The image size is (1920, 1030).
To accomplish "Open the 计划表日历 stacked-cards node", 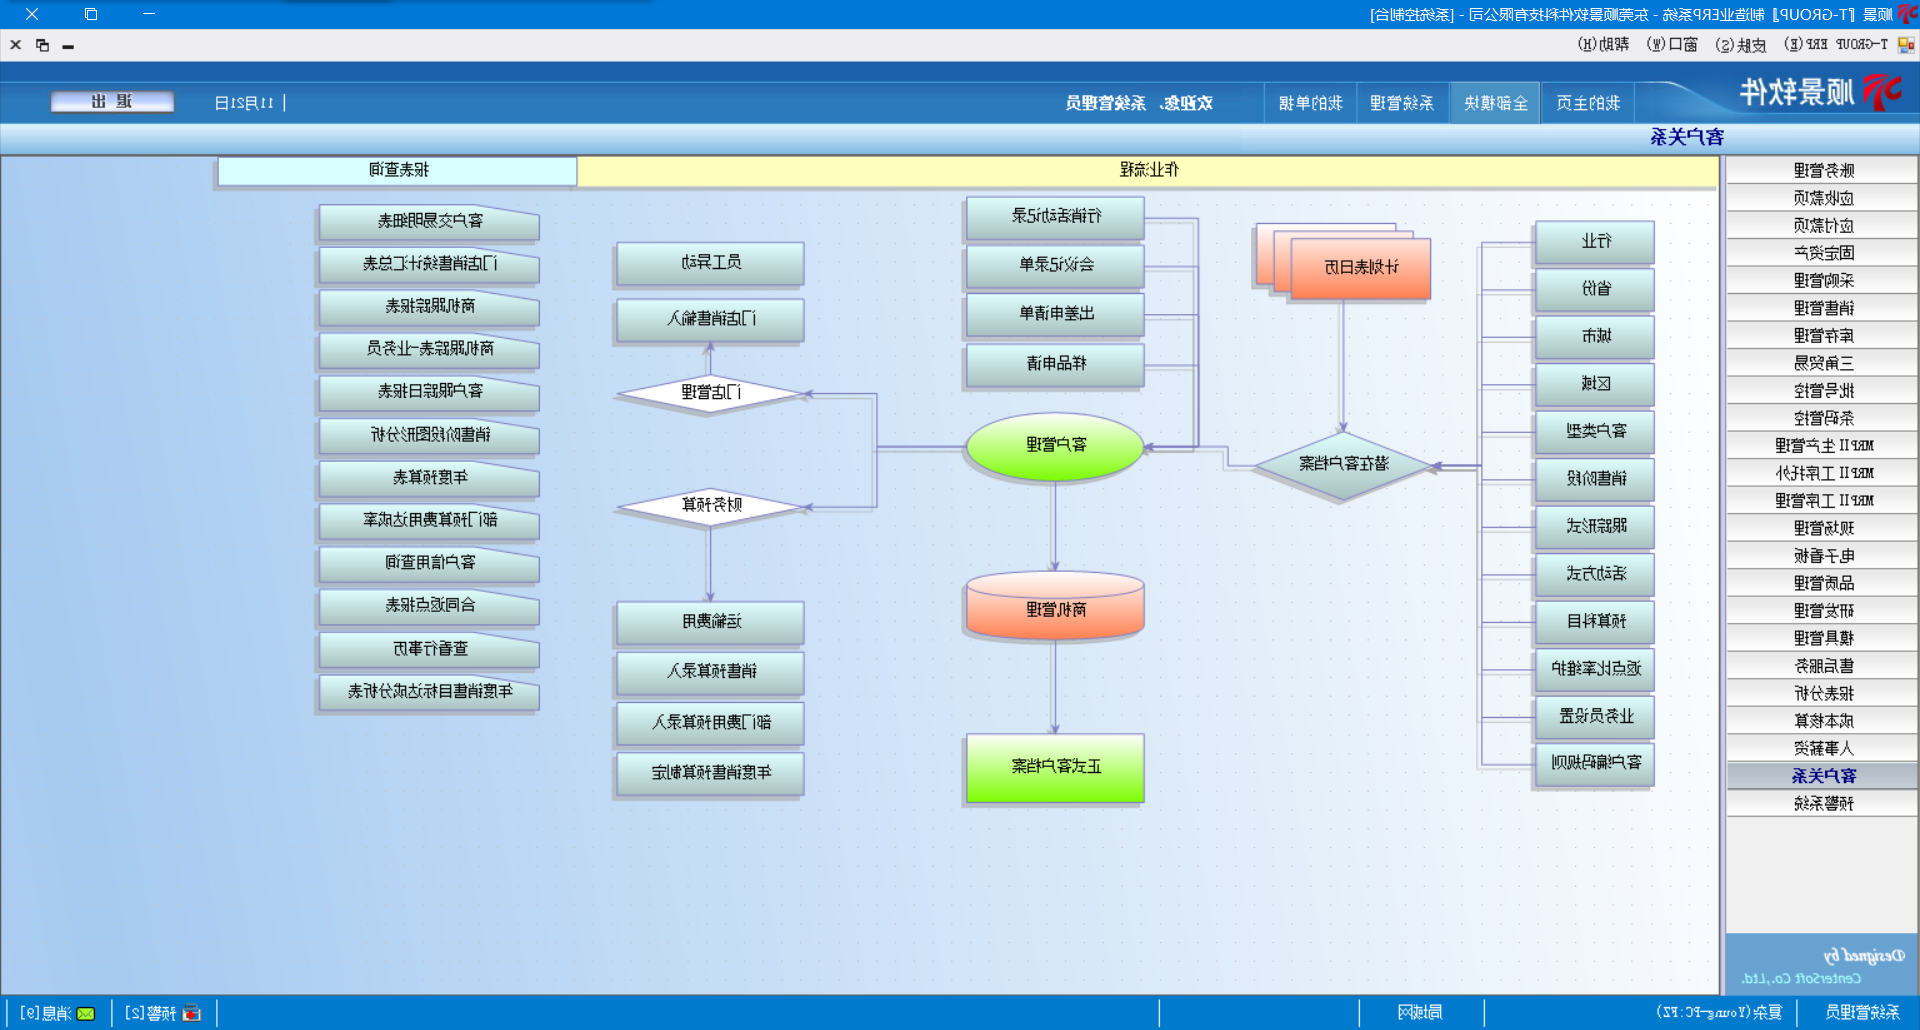I will [x=1360, y=268].
